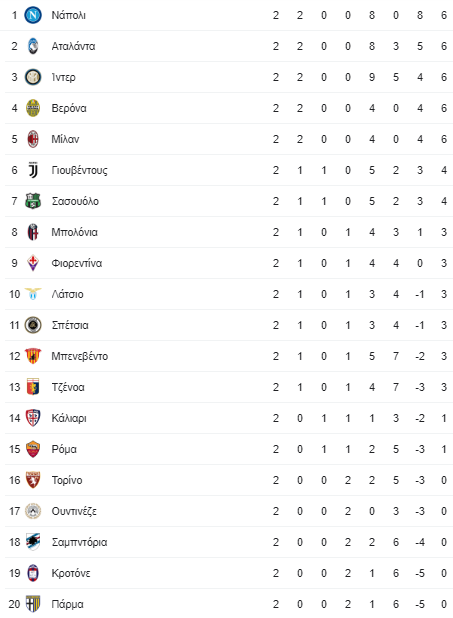Viewport: 453px width, 618px height.
Task: Click the Juventus J logo
Action: coord(33,170)
